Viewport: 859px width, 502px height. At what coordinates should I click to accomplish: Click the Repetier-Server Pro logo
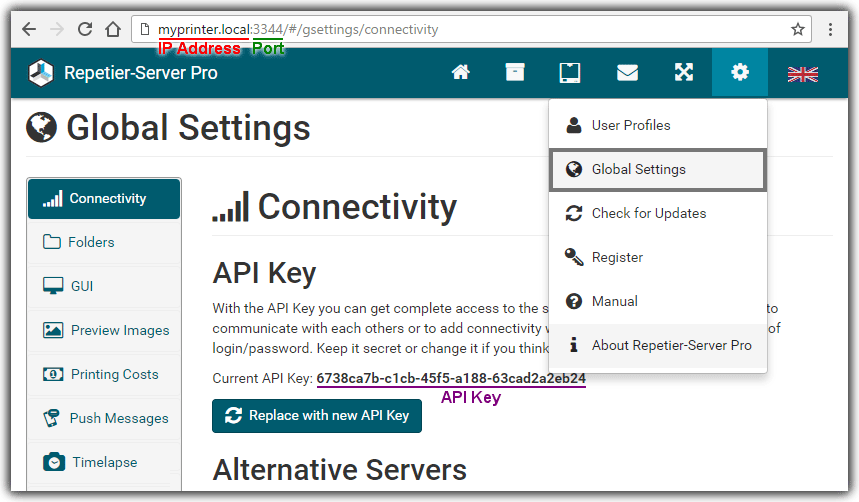[41, 73]
